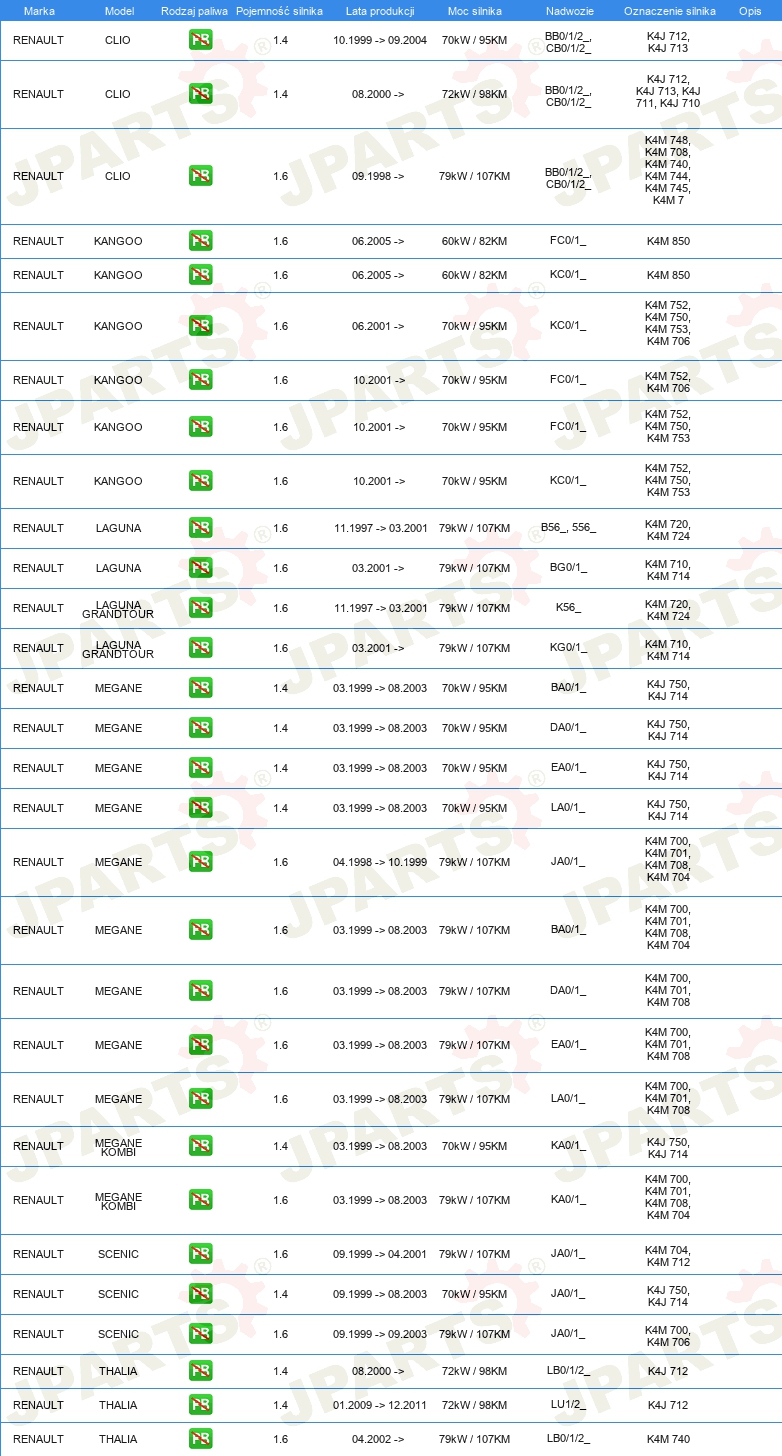Click fuel icon in SCENIC 09.1999 -> 04.2001 row

(x=200, y=1254)
